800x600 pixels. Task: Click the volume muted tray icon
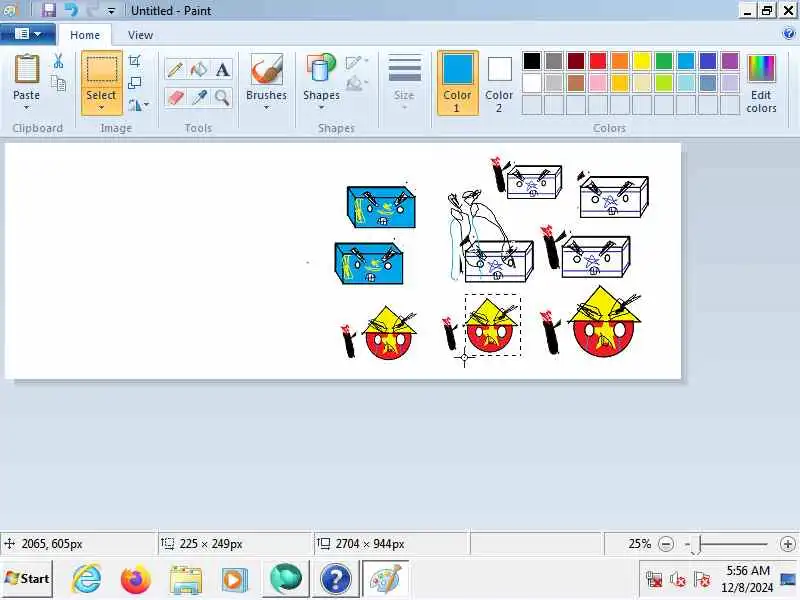678,580
